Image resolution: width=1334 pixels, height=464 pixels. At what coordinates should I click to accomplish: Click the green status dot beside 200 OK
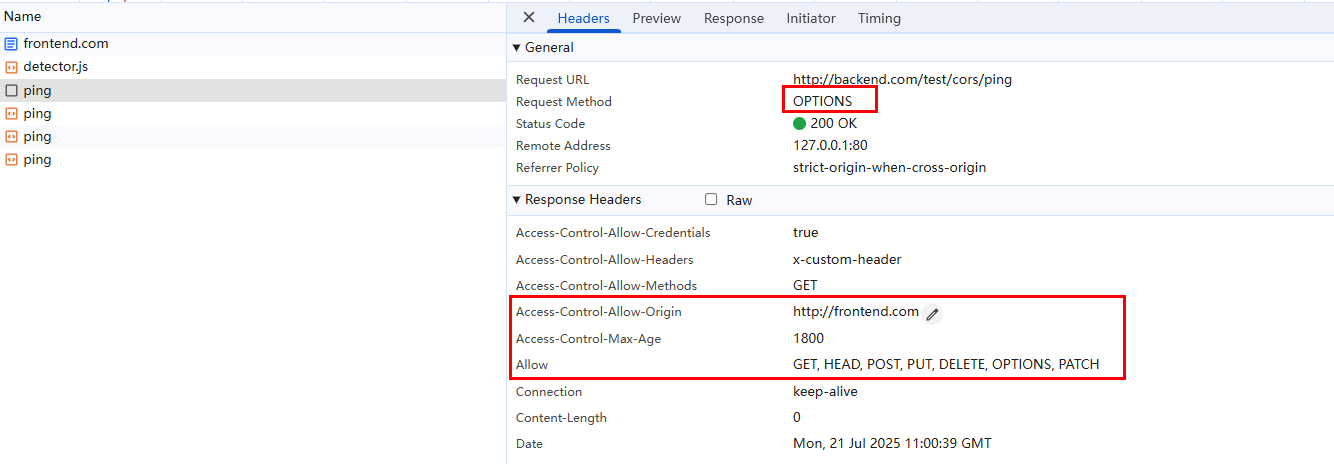[x=799, y=124]
